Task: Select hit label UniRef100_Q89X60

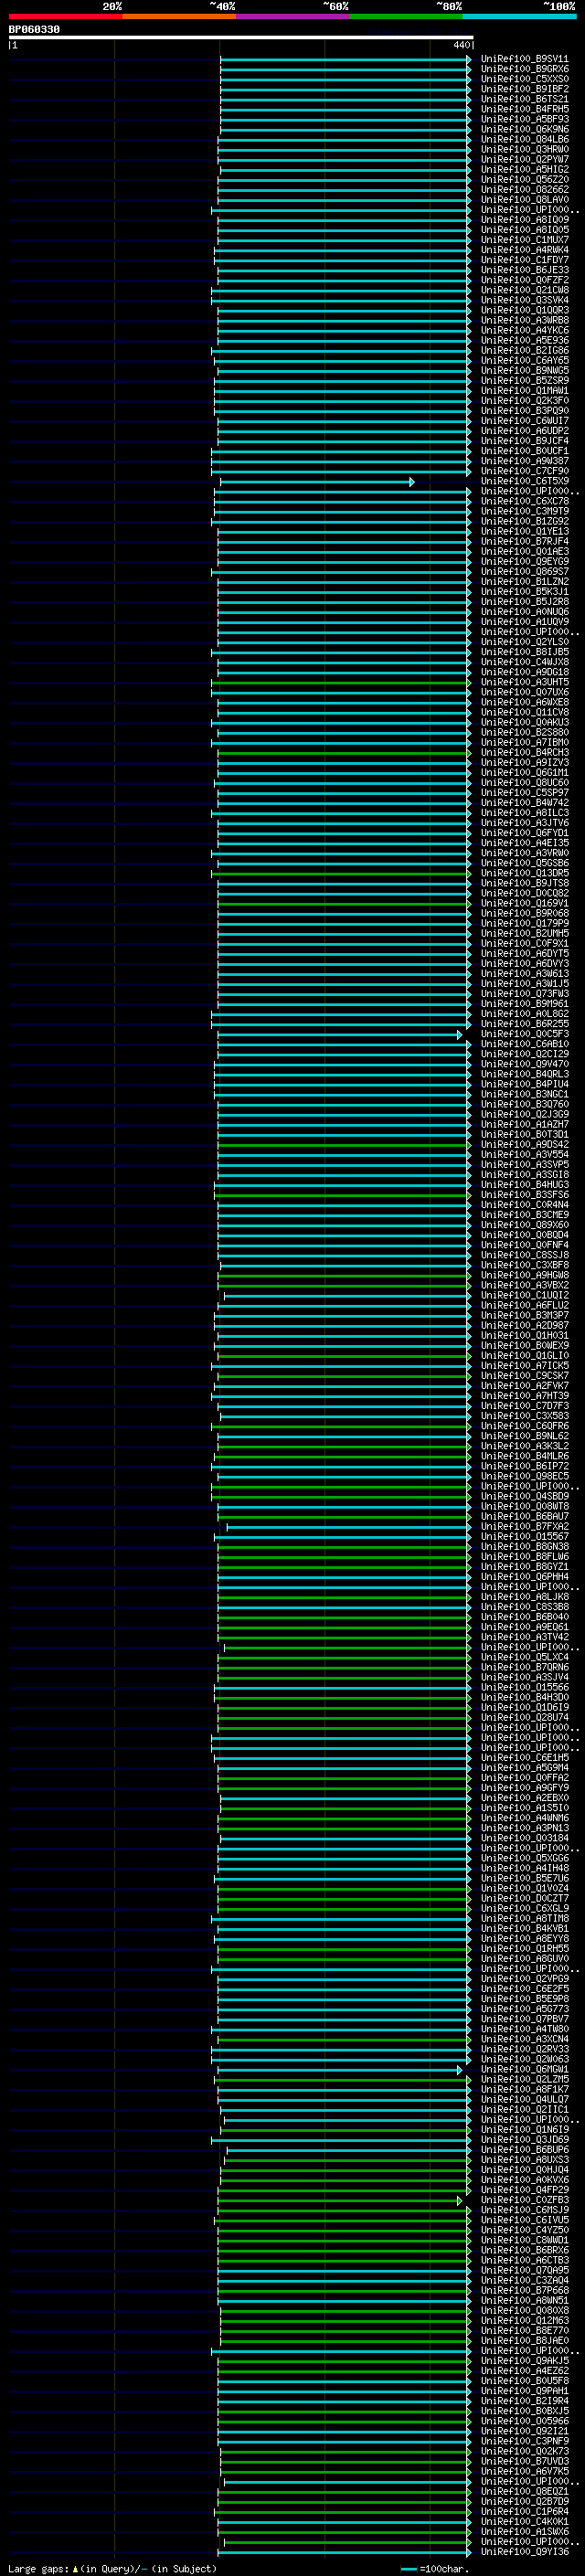Action: pyautogui.click(x=525, y=1225)
